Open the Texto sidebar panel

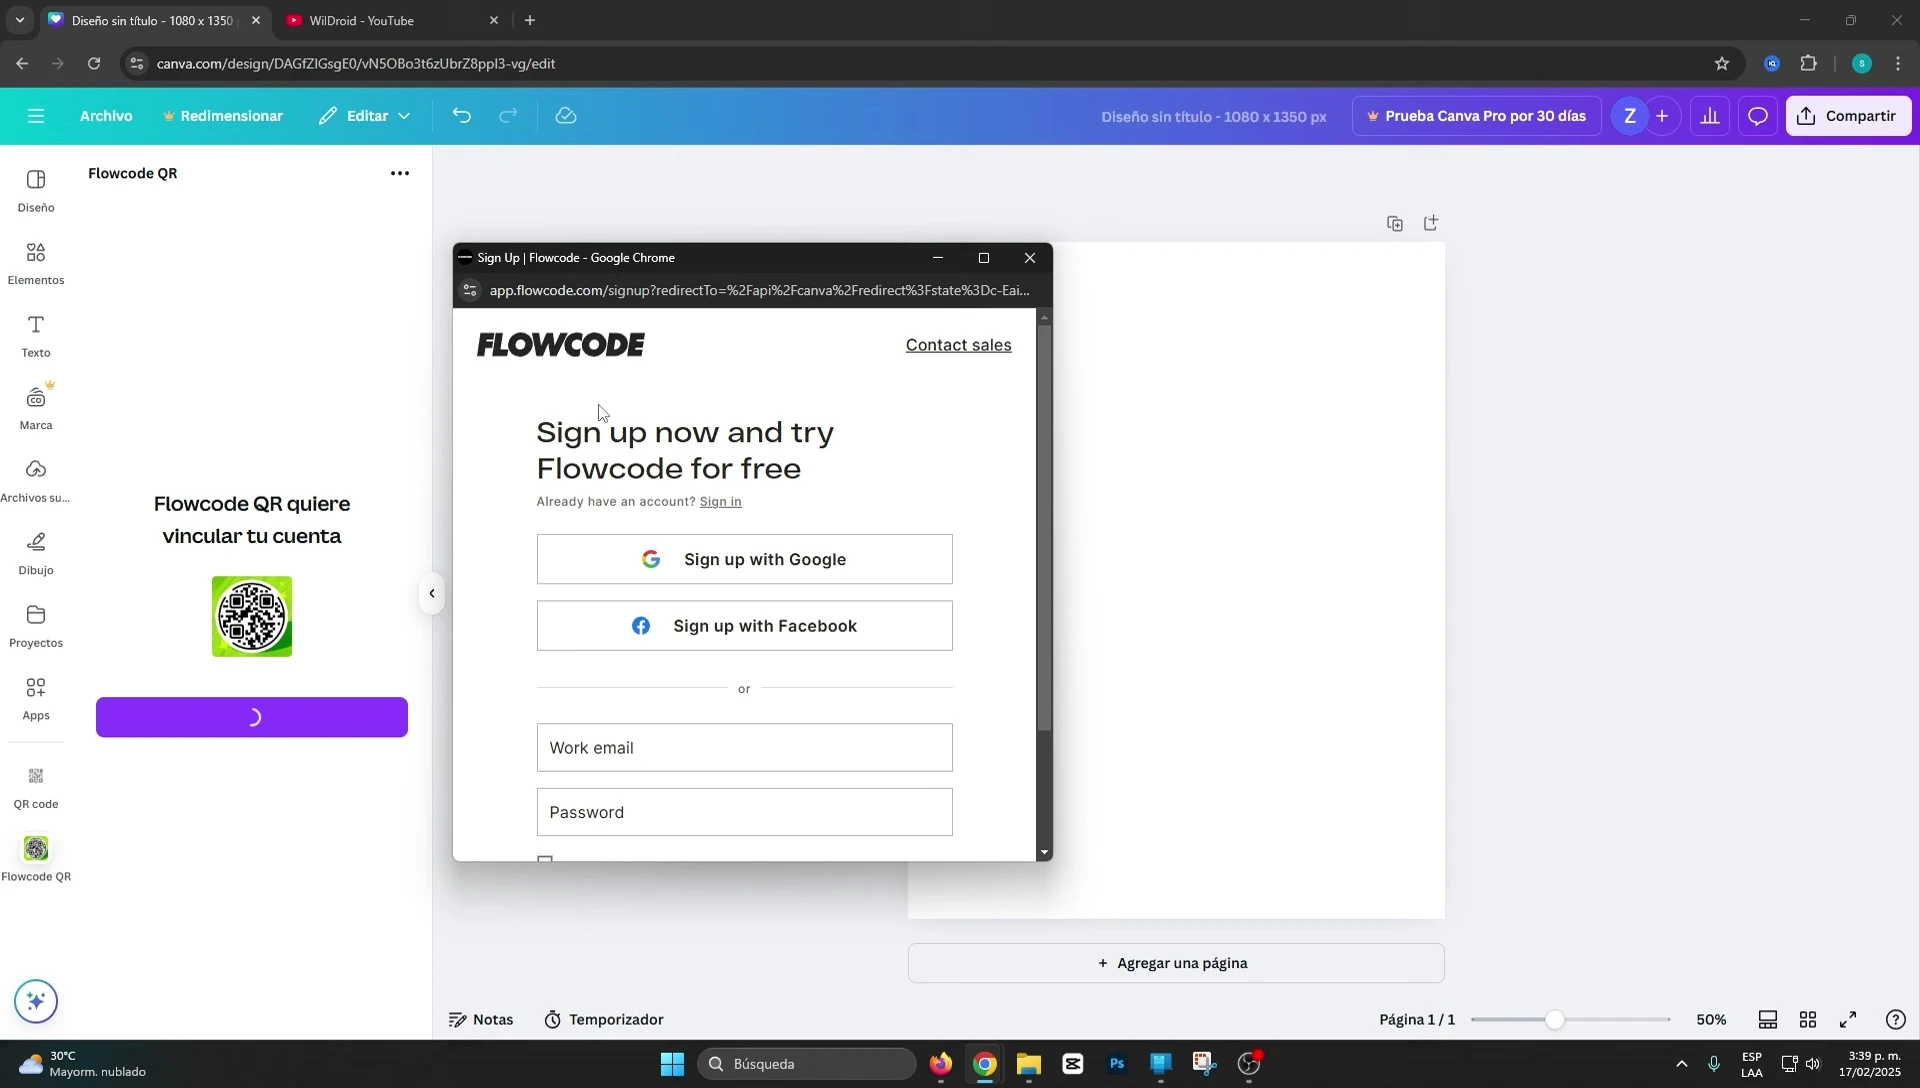click(x=36, y=336)
